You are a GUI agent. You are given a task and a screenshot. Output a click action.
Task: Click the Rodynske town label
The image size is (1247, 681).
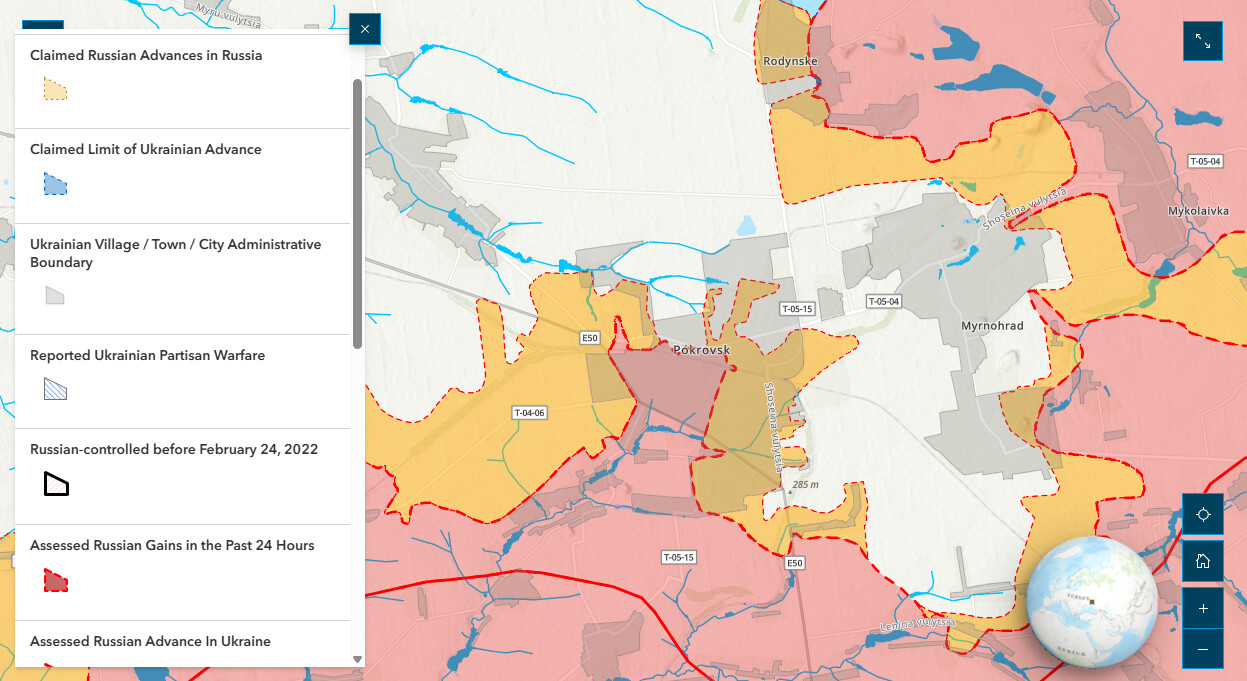790,61
